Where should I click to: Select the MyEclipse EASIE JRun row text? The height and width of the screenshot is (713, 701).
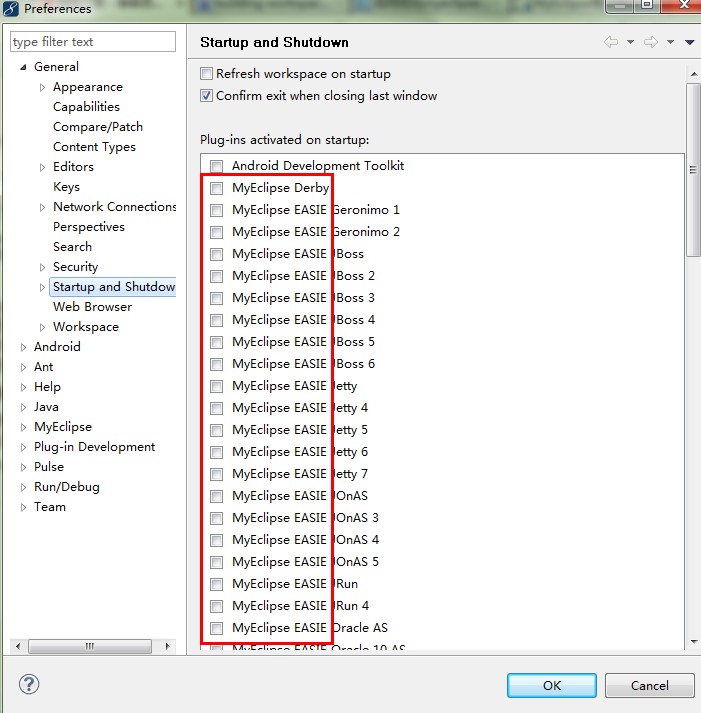click(x=295, y=584)
